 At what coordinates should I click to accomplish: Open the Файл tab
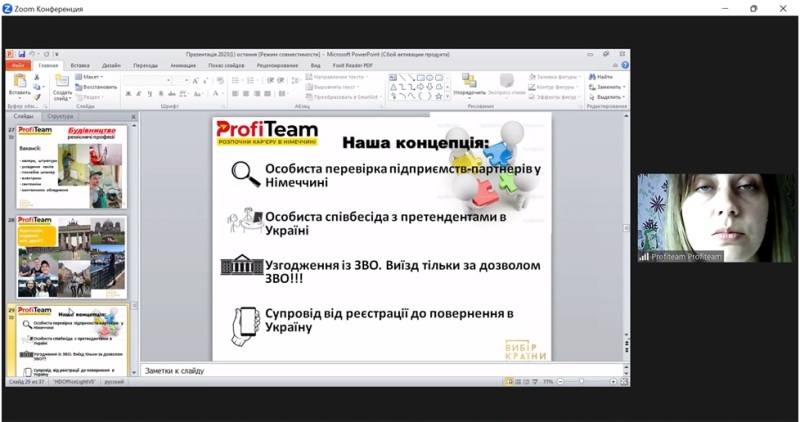point(18,65)
